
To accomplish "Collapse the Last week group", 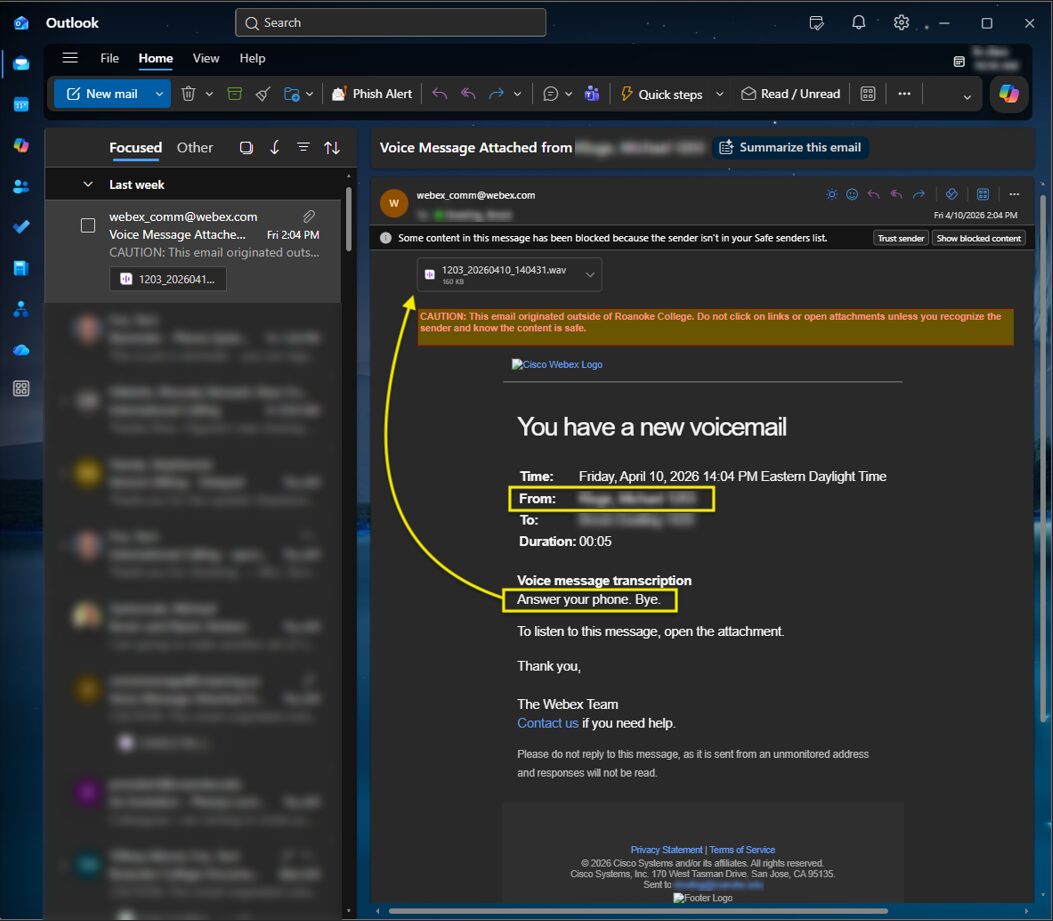I will [88, 184].
